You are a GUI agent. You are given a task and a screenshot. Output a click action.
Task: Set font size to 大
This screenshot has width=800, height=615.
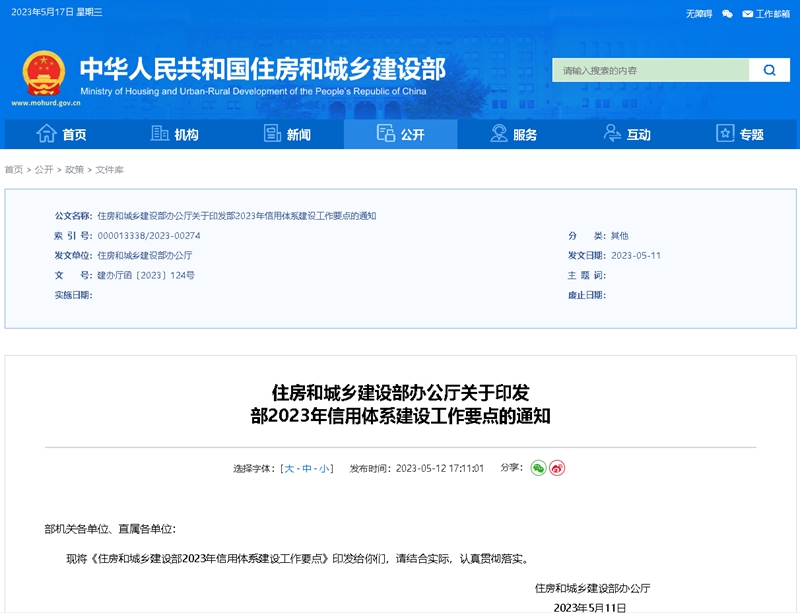[289, 469]
